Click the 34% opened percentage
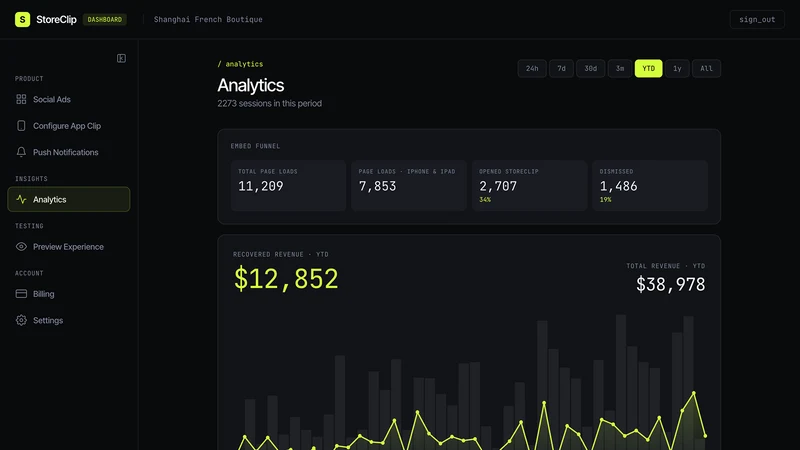The height and width of the screenshot is (450, 800). (485, 199)
